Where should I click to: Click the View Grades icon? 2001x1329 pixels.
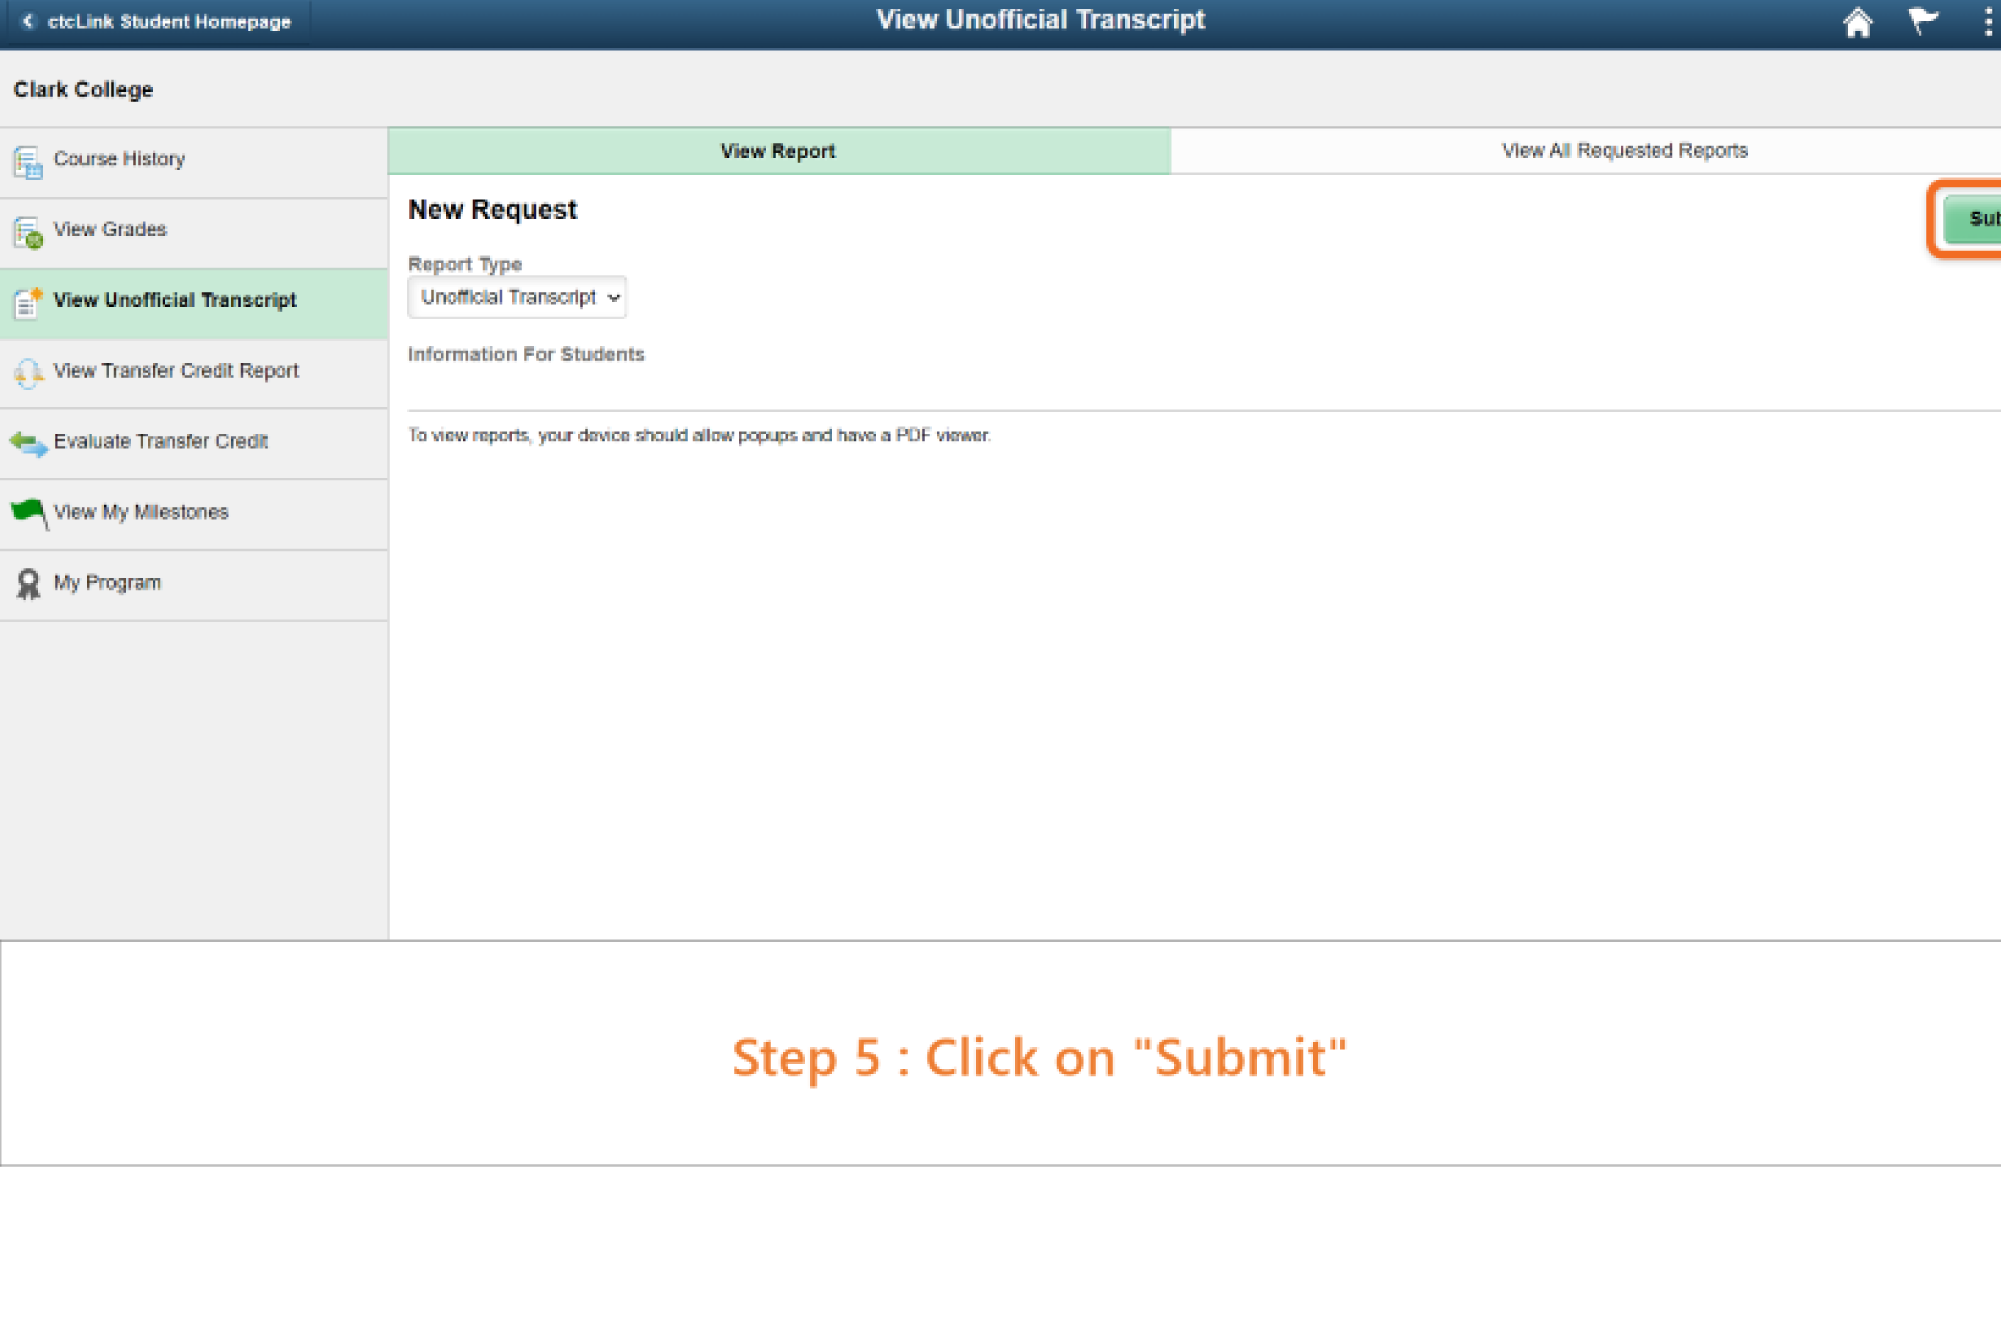pos(27,232)
